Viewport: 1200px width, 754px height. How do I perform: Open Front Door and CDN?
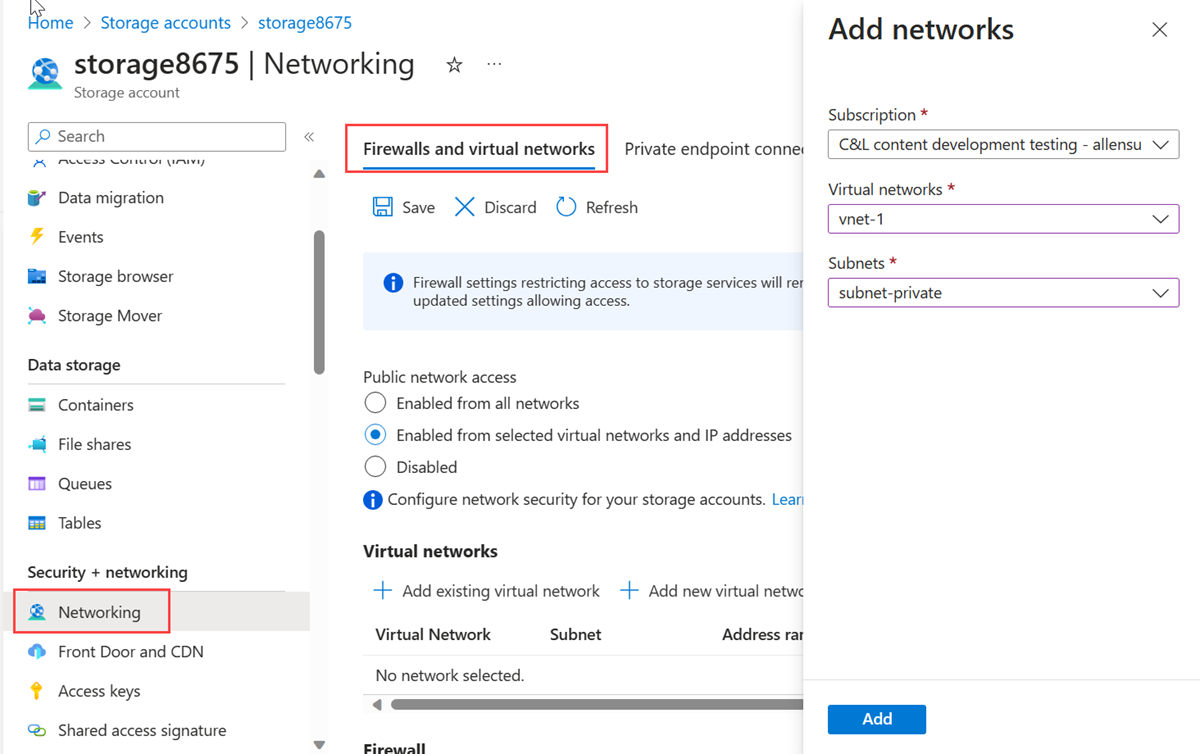(x=130, y=652)
